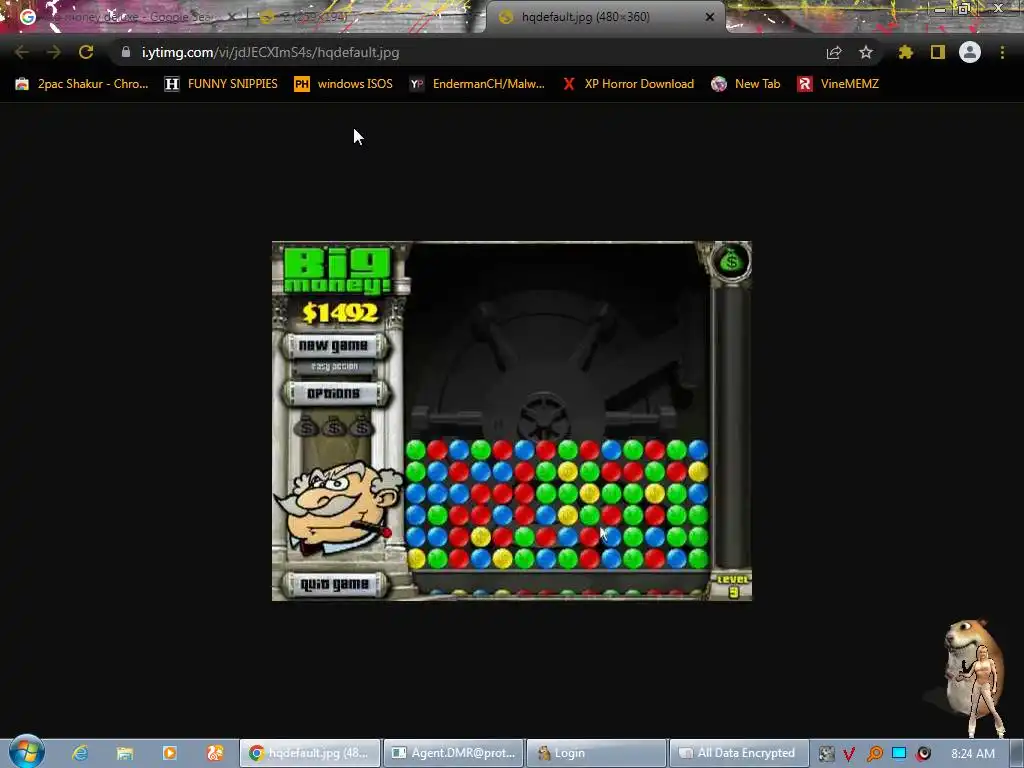Viewport: 1024px width, 768px height.
Task: Switch to Chrome hqdefault.jpg taskbar button
Action: click(310, 753)
